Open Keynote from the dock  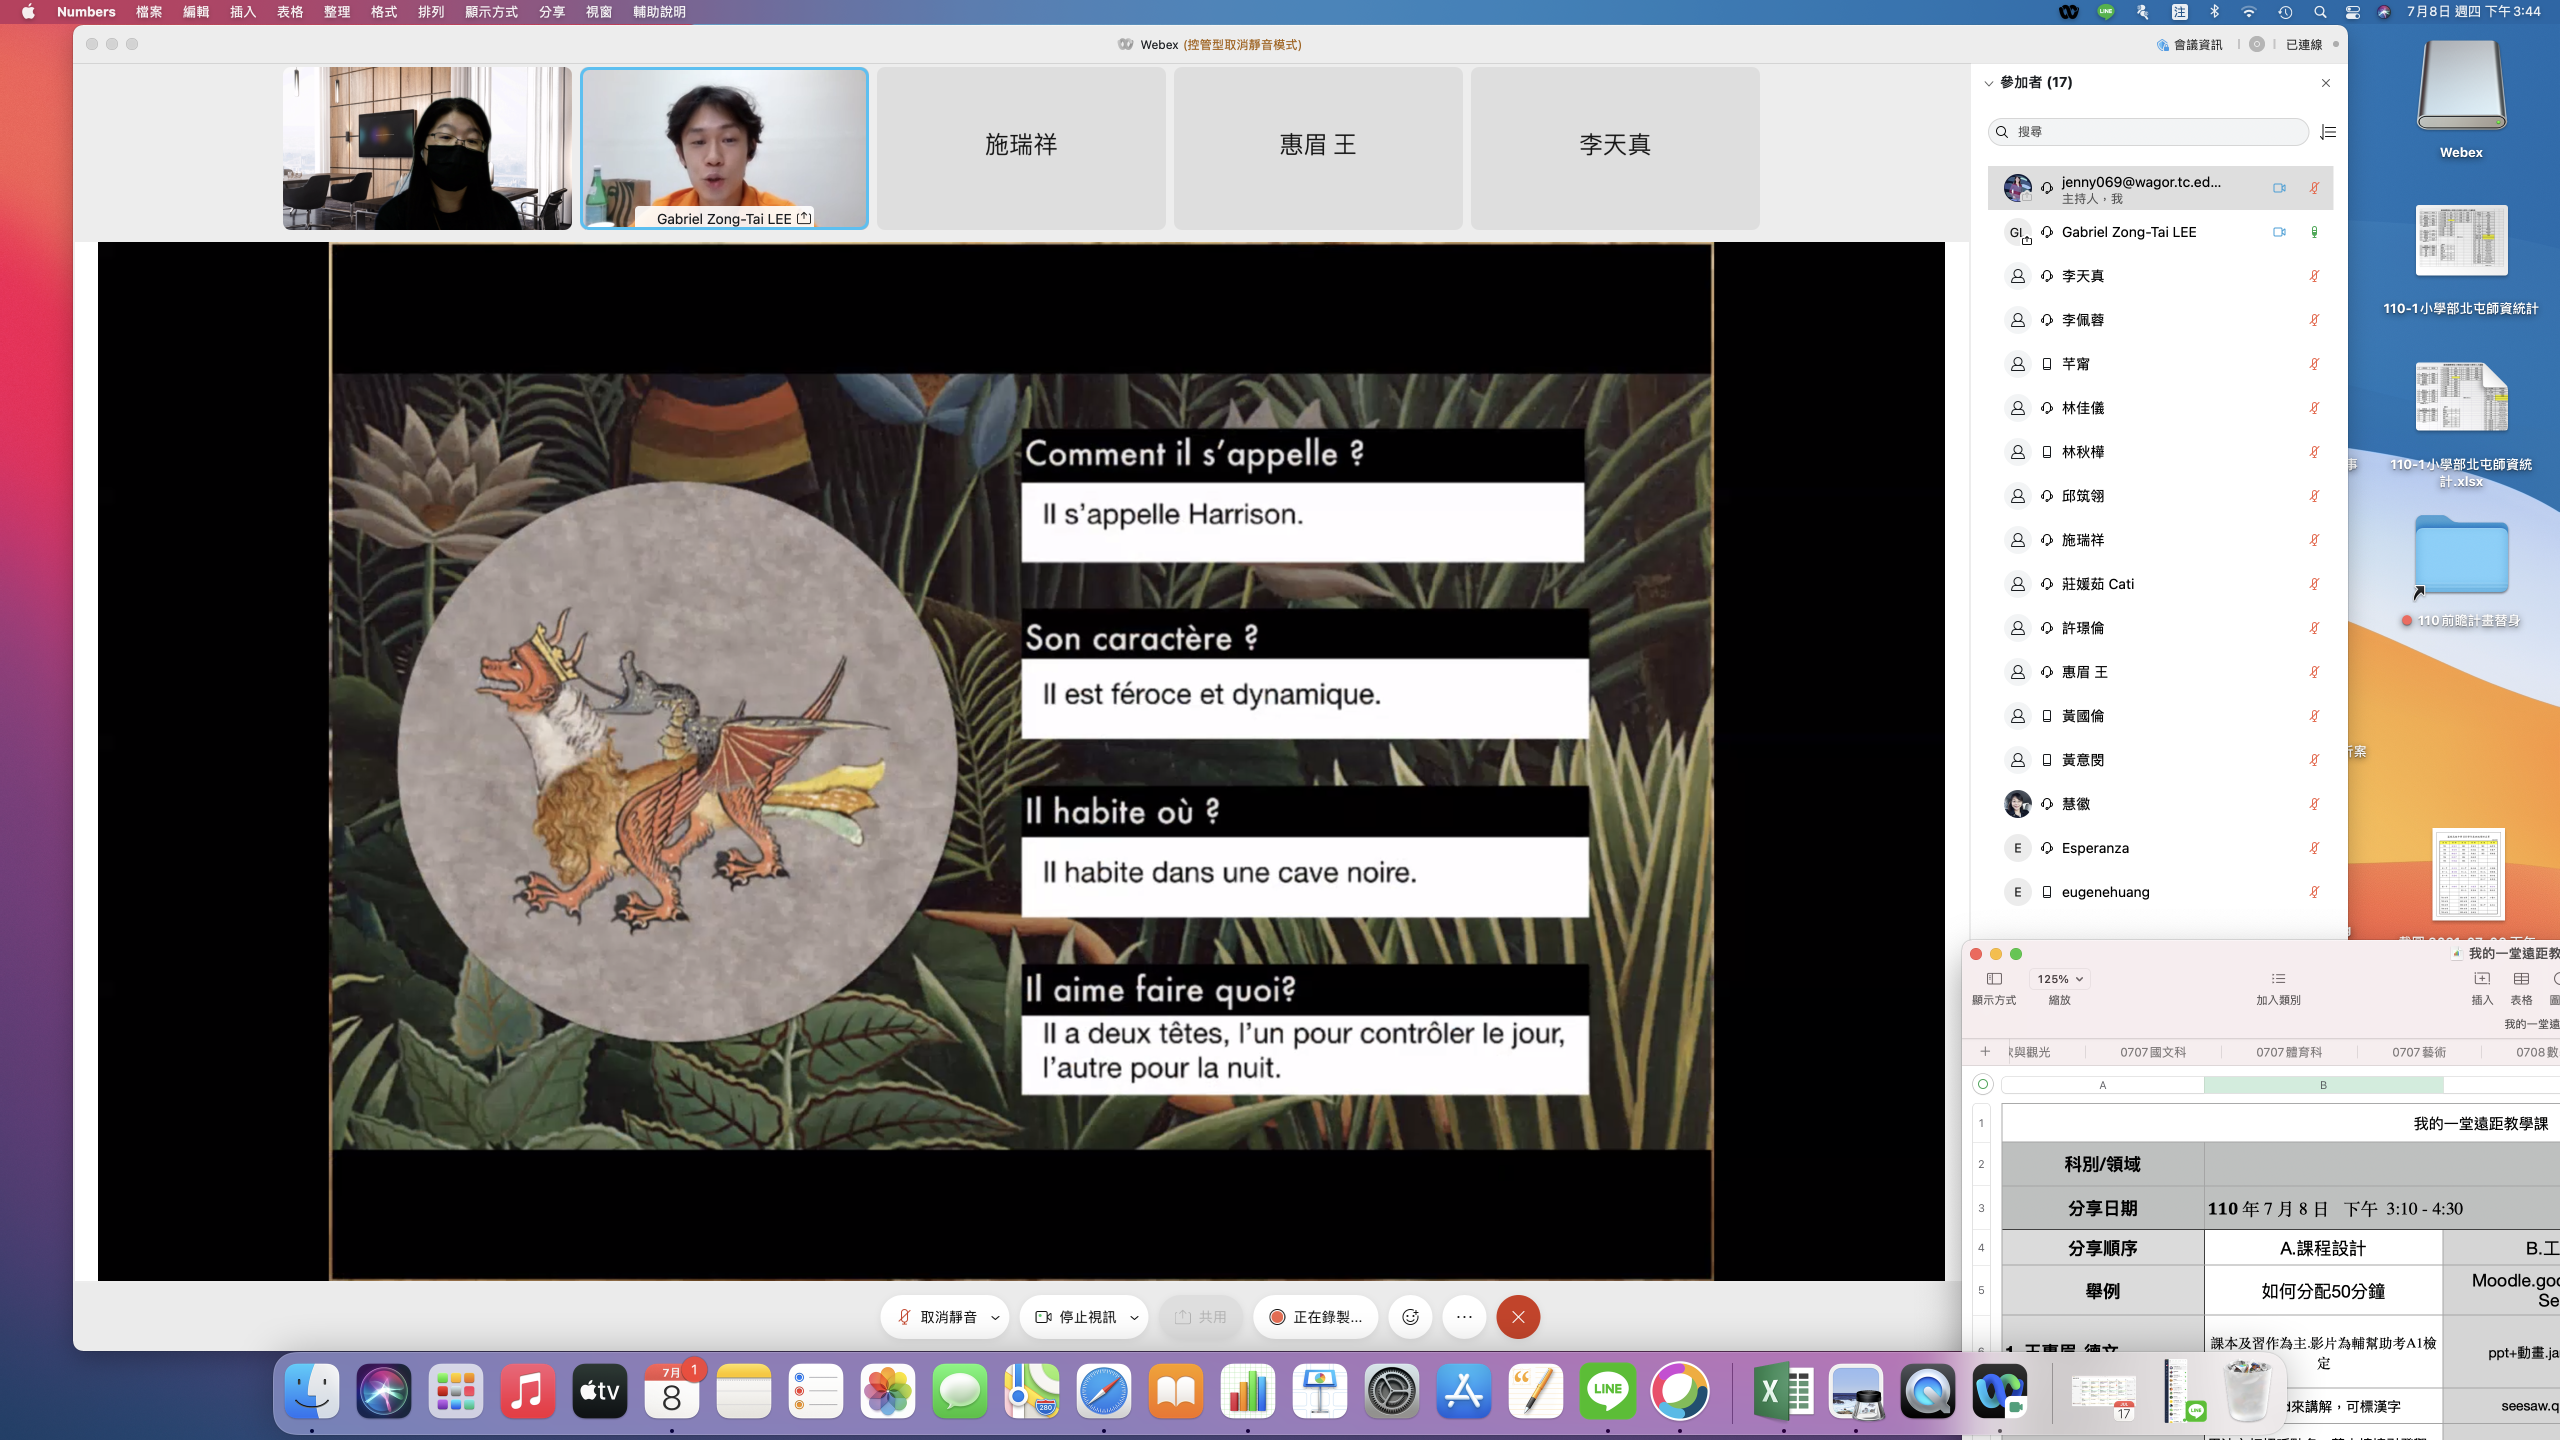click(1319, 1391)
